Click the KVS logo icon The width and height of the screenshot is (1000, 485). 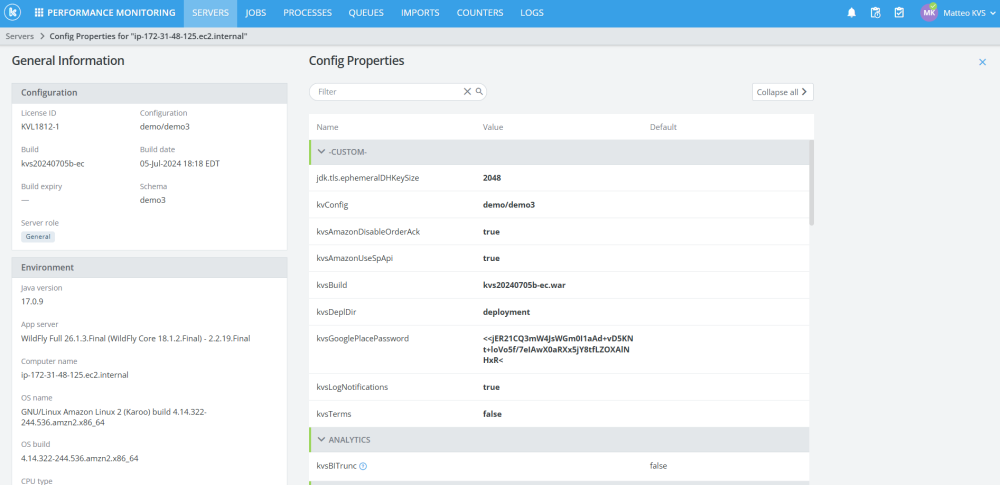click(12, 12)
